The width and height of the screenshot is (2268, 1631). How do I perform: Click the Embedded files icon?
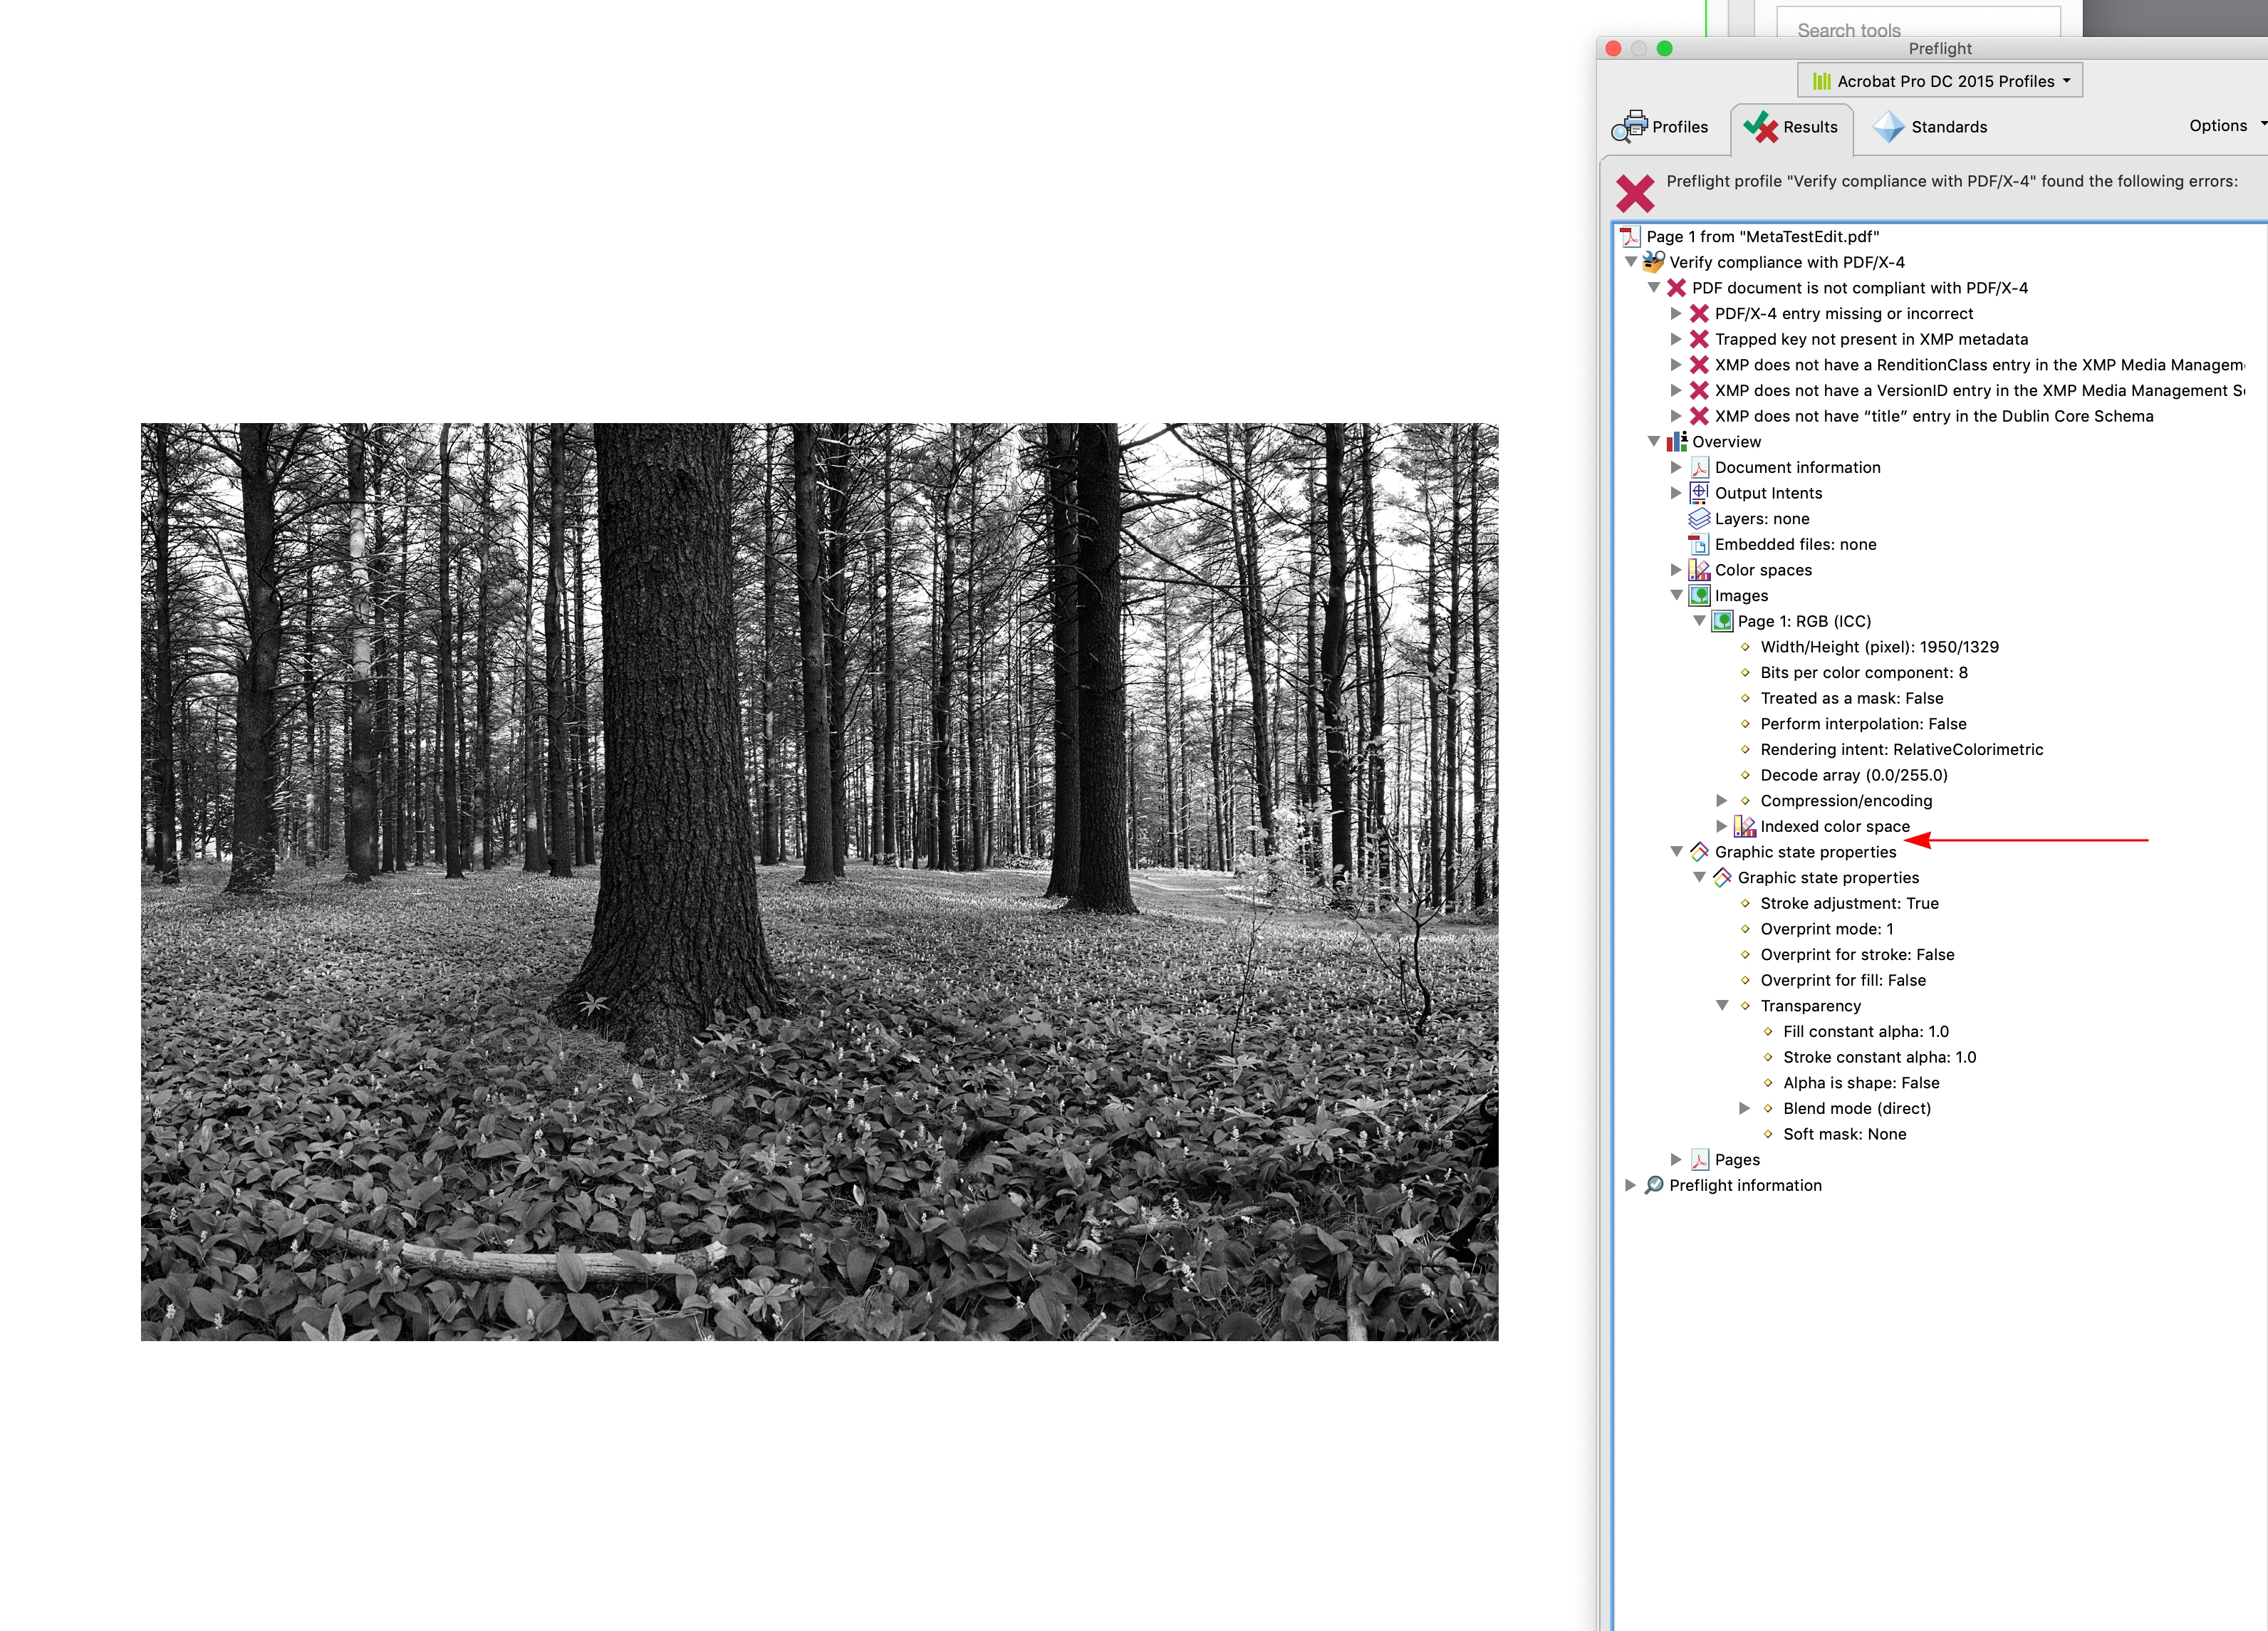click(1699, 544)
